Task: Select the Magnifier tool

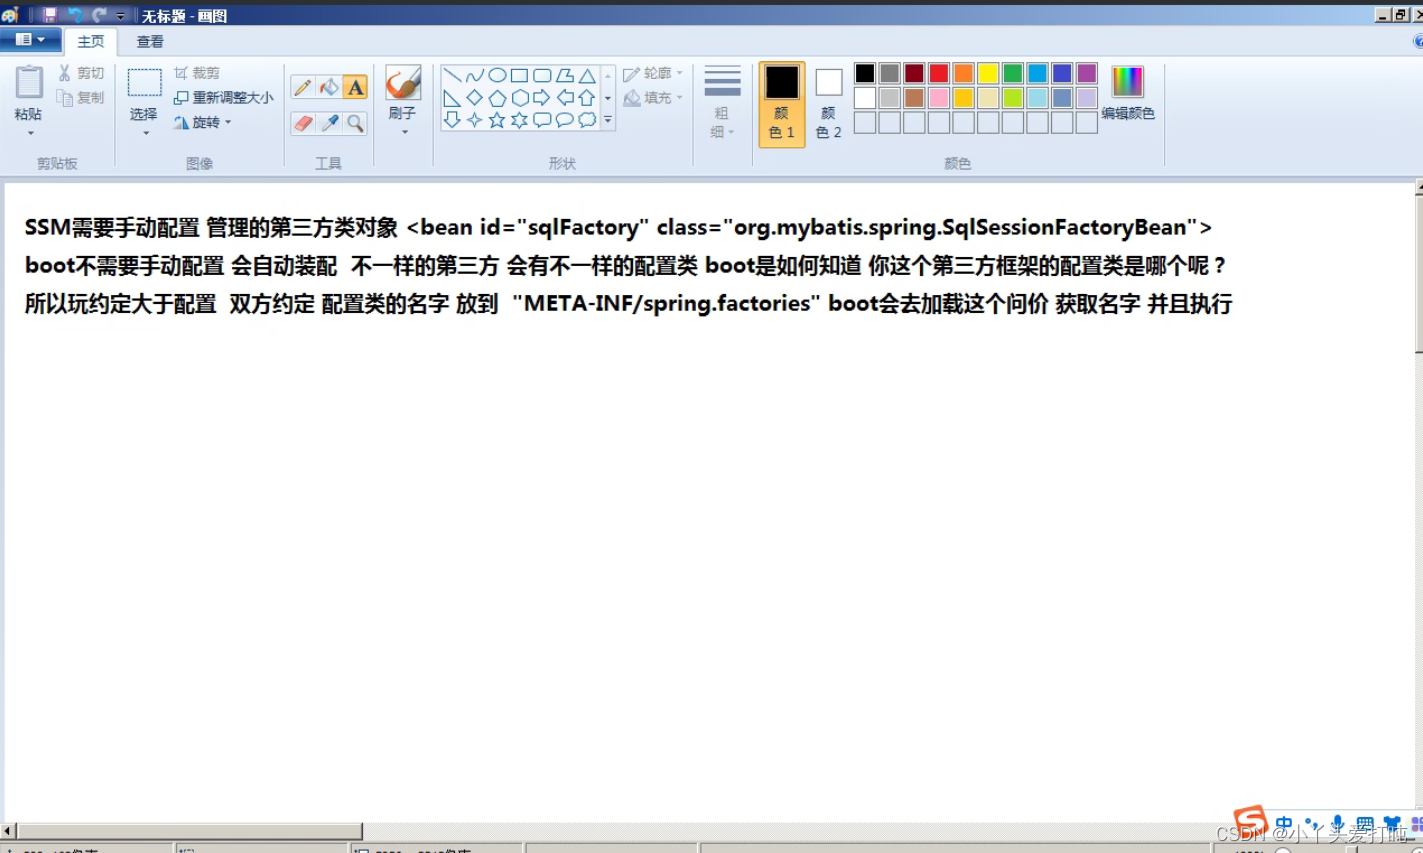Action: (355, 123)
